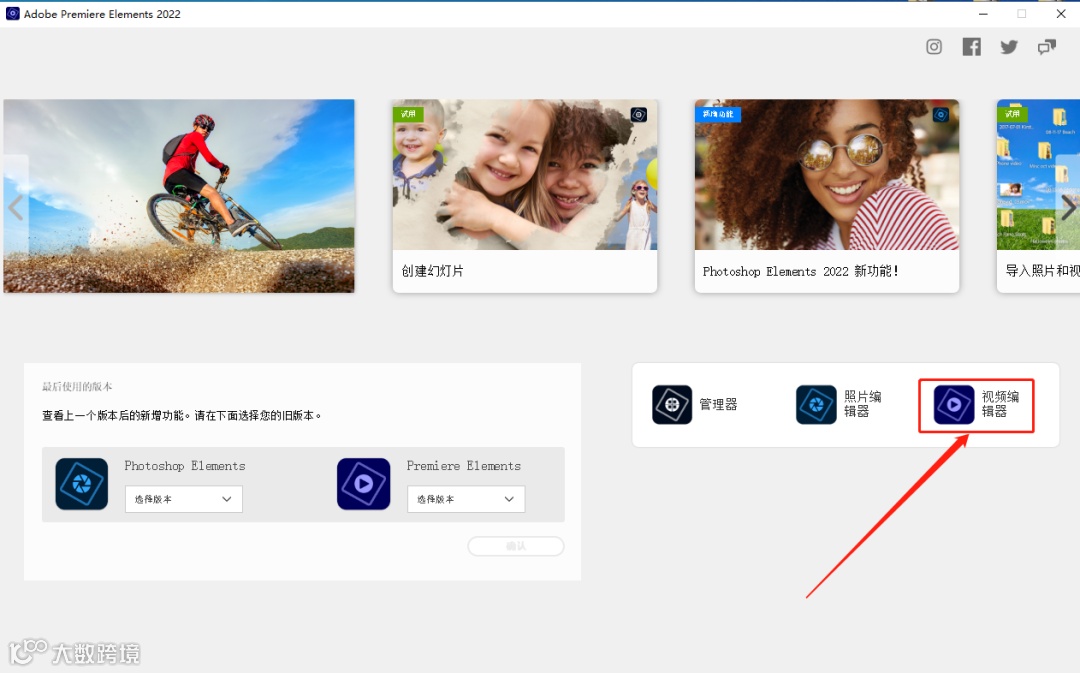Click the Photoshop Elements 2022 新功能! title
Viewport: 1080px width, 673px height.
tap(800, 271)
